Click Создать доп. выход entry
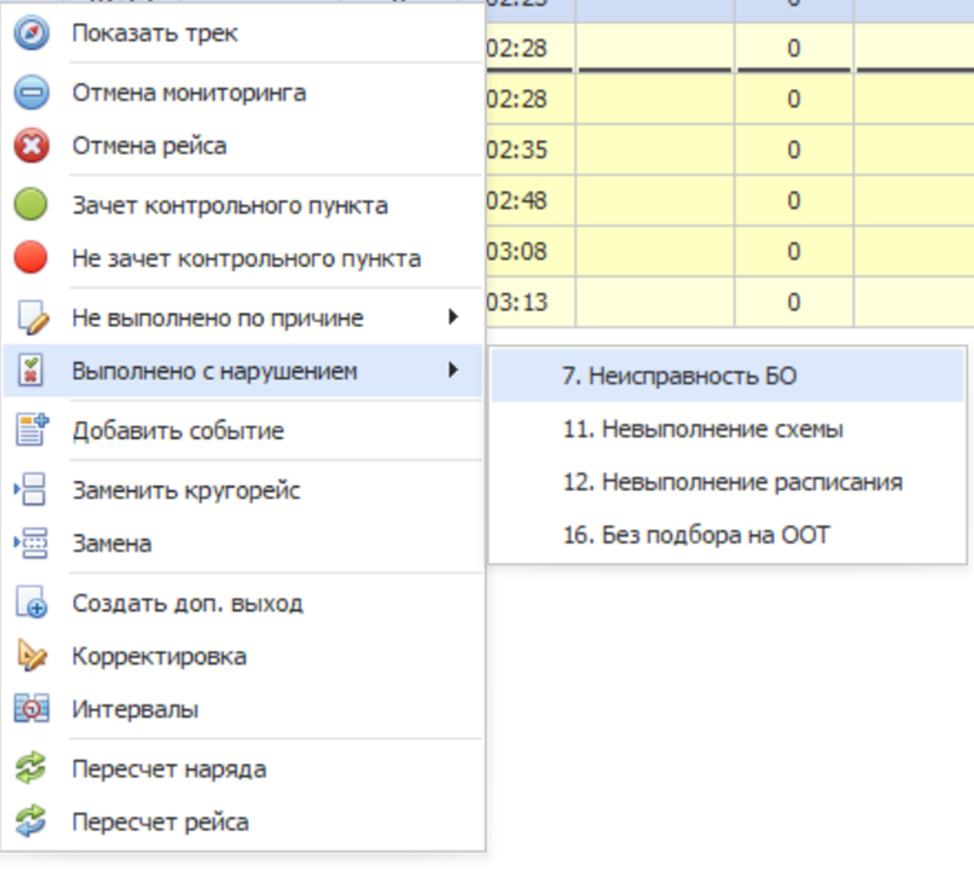 [x=187, y=604]
